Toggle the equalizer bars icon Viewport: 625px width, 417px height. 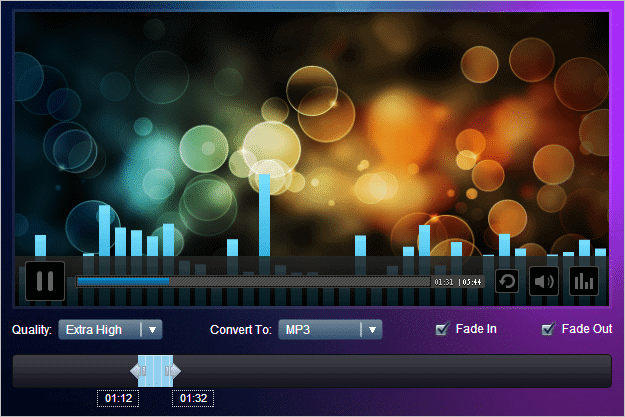(x=584, y=281)
